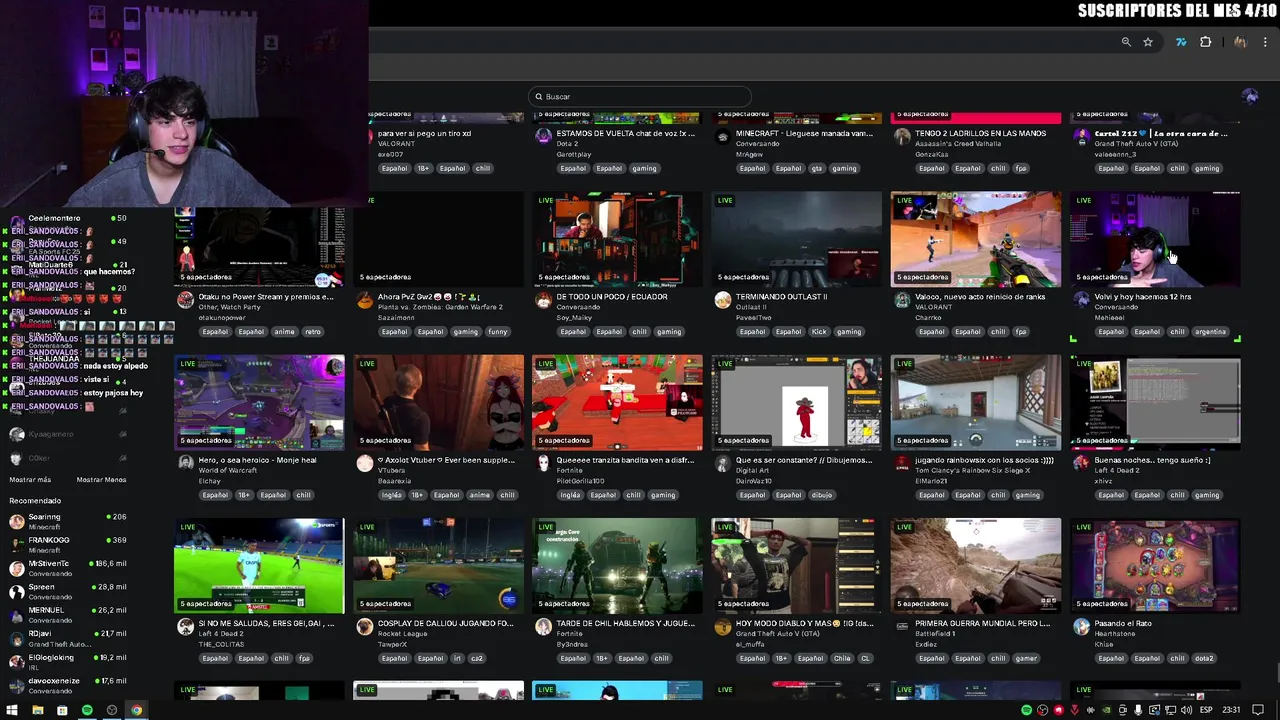Click the cs2 tag under COSPLAY DE CALLIOU
Screen dimensions: 1280x720
477,659
